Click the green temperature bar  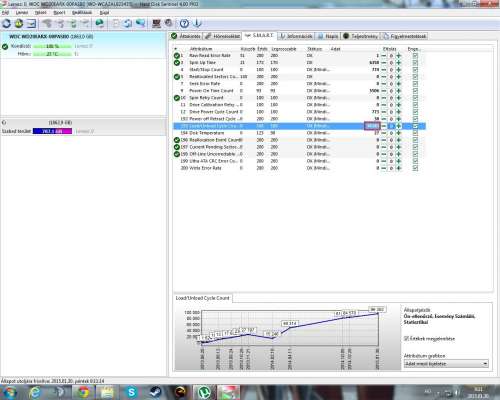52,54
